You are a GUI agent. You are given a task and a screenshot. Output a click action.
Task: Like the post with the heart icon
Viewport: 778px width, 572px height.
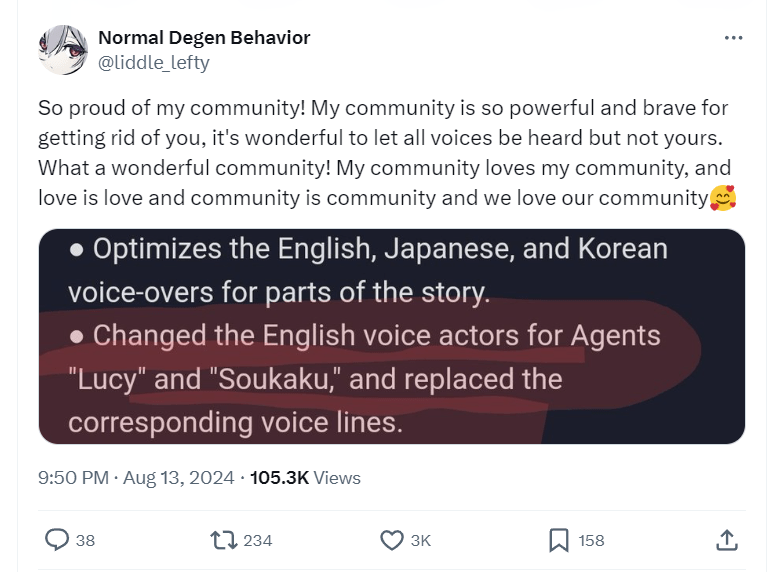coord(392,540)
